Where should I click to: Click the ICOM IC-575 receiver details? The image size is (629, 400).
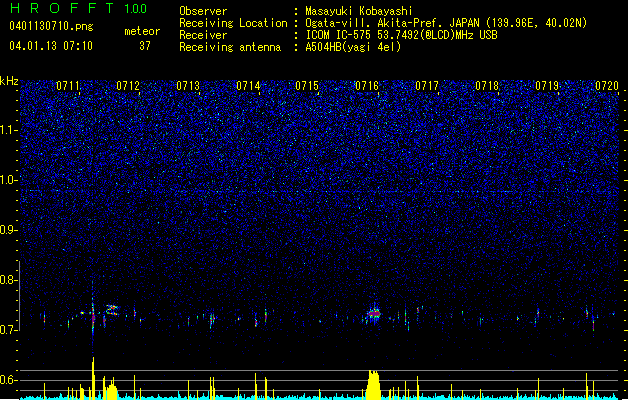(402, 35)
